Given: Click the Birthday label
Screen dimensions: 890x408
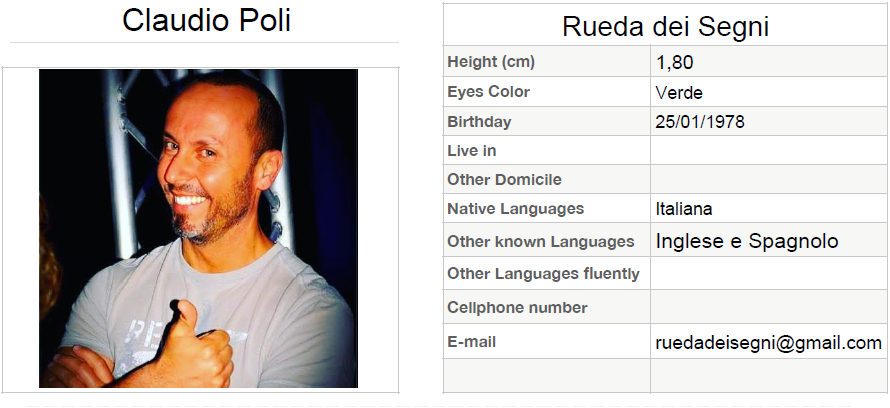Looking at the screenshot, I should pyautogui.click(x=479, y=122).
